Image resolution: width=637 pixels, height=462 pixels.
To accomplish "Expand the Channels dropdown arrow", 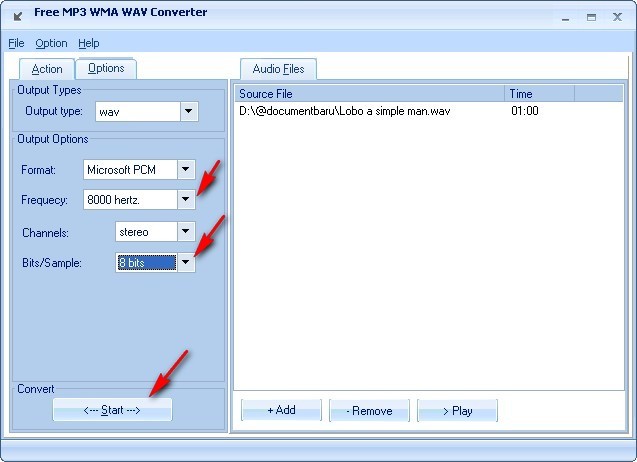I will [186, 231].
